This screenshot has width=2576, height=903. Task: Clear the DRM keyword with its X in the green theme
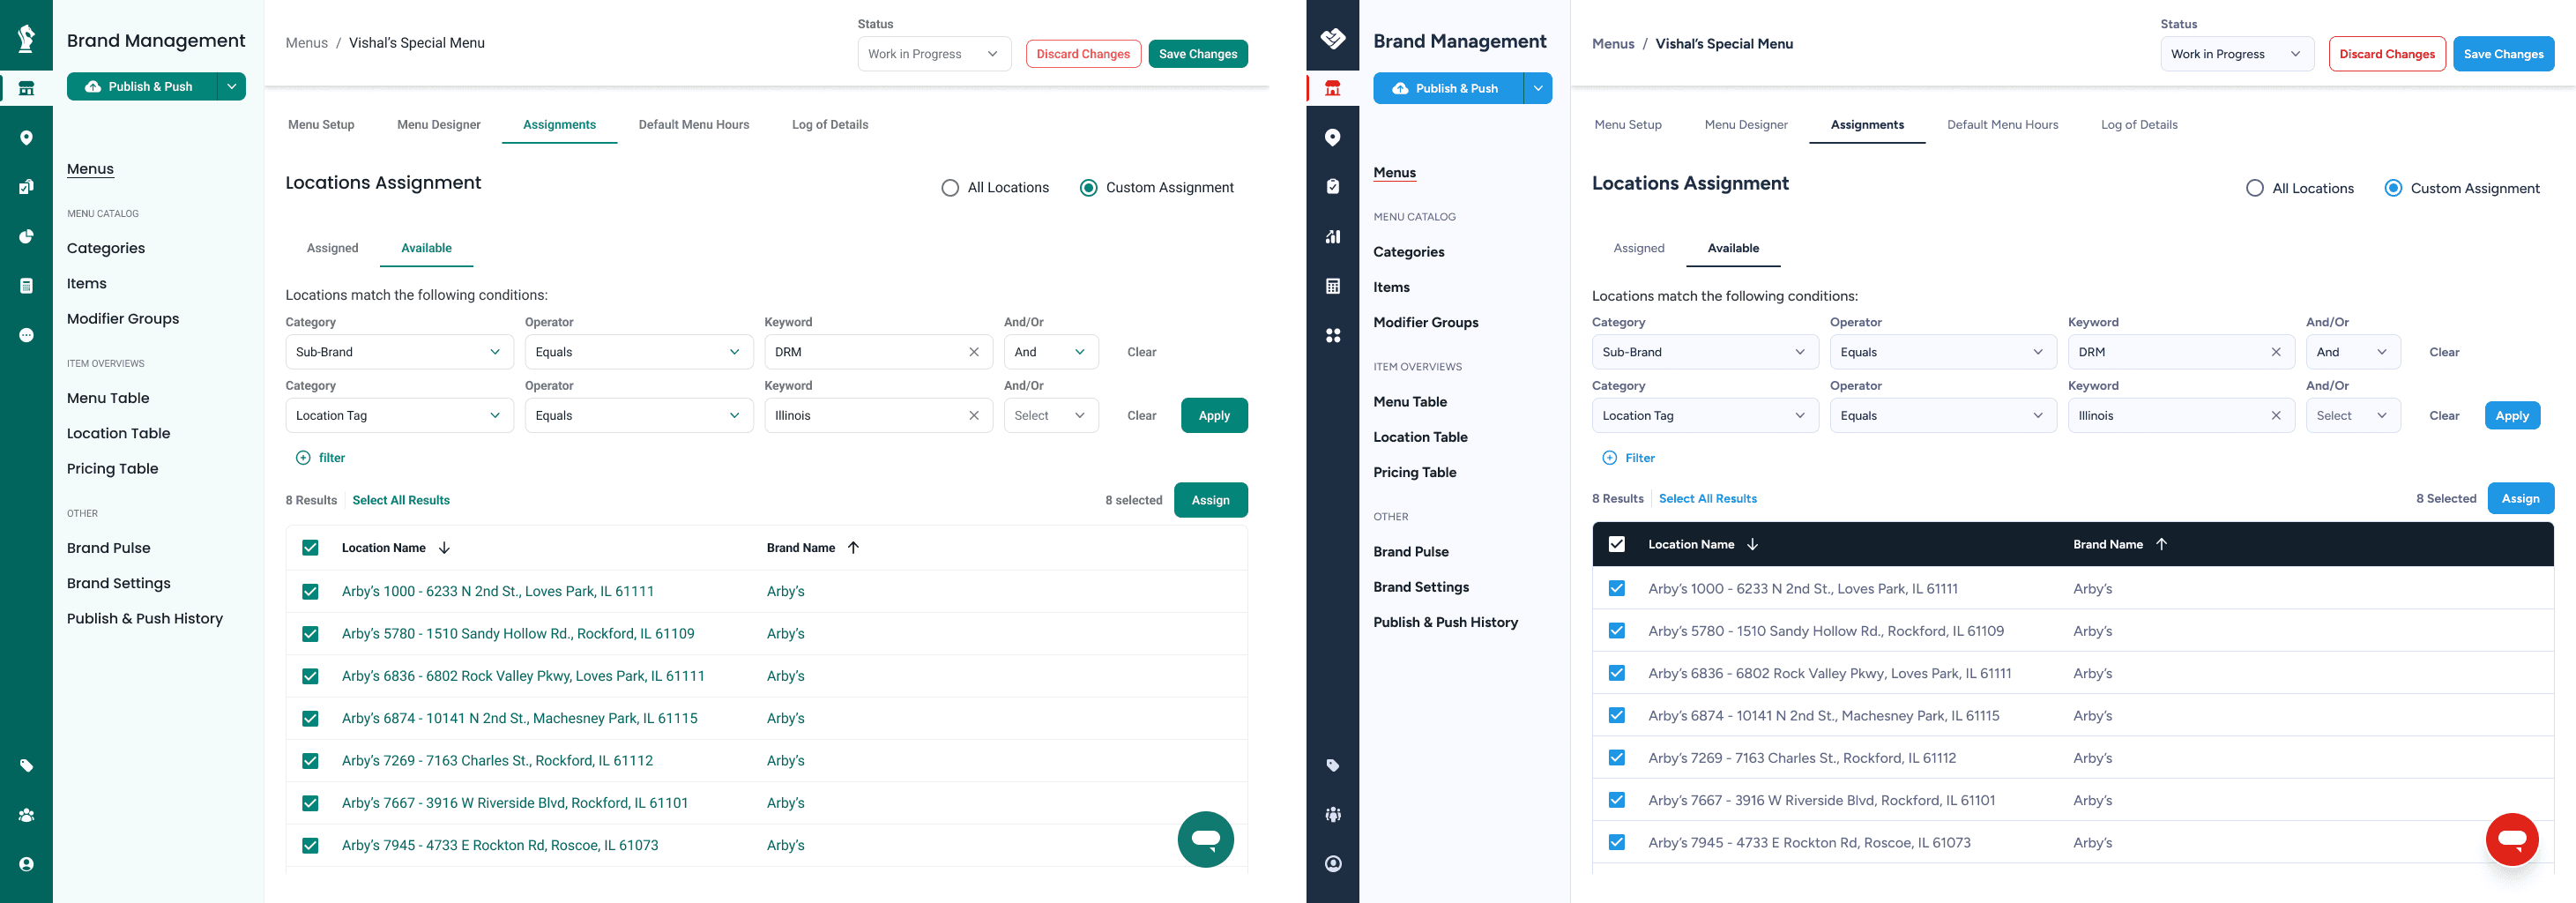click(974, 352)
